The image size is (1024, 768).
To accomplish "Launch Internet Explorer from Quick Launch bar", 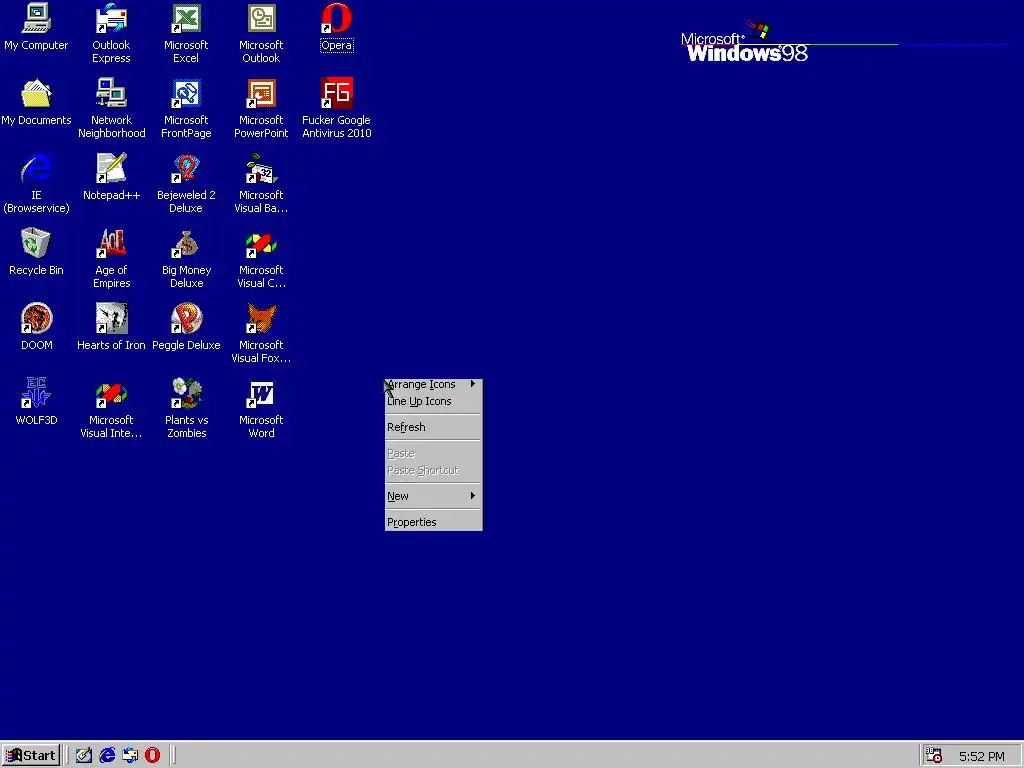I will [107, 756].
